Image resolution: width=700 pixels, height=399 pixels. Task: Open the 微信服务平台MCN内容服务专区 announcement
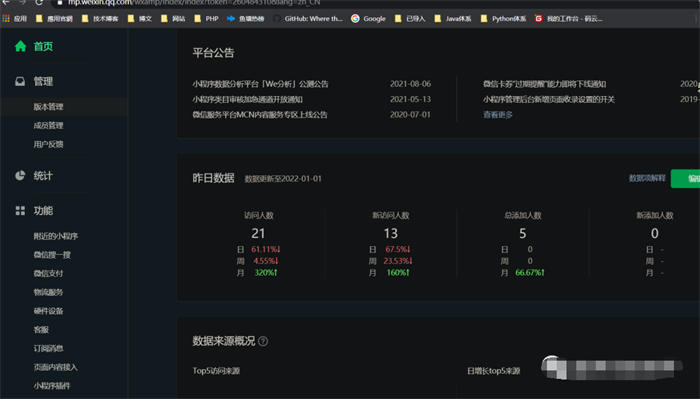tap(260, 115)
